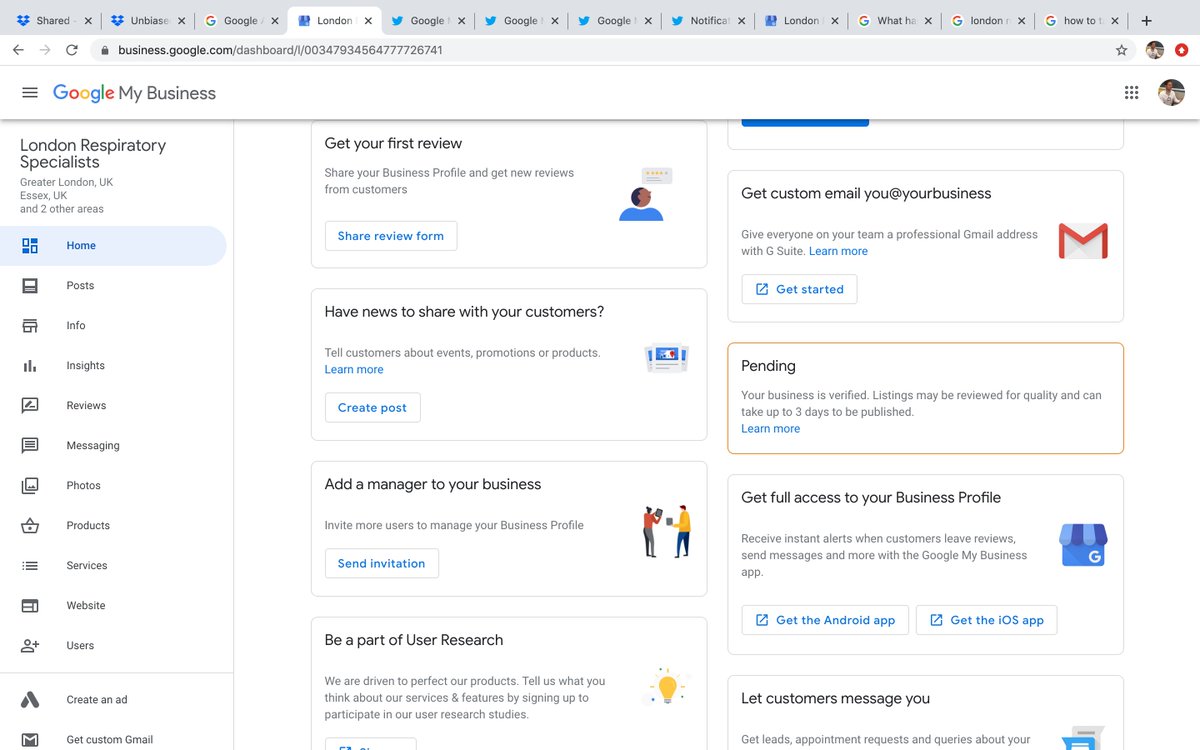Click the Products basket icon
This screenshot has height=750, width=1200.
click(x=30, y=525)
